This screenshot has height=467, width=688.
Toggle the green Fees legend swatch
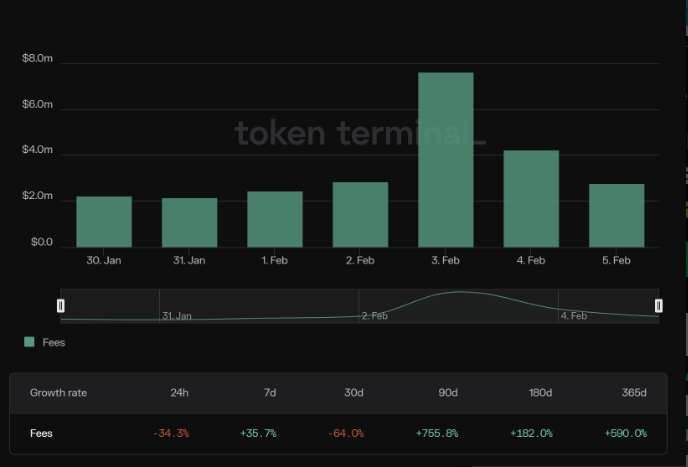pos(29,342)
